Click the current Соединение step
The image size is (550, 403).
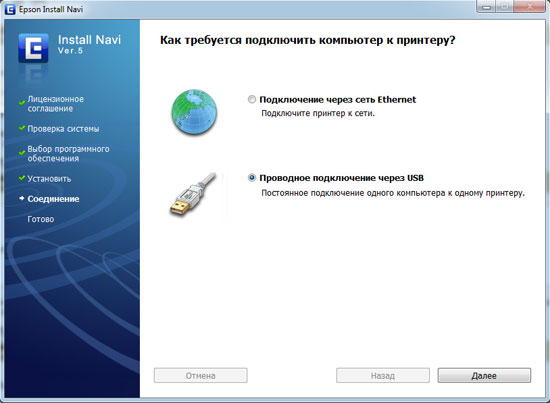point(53,199)
